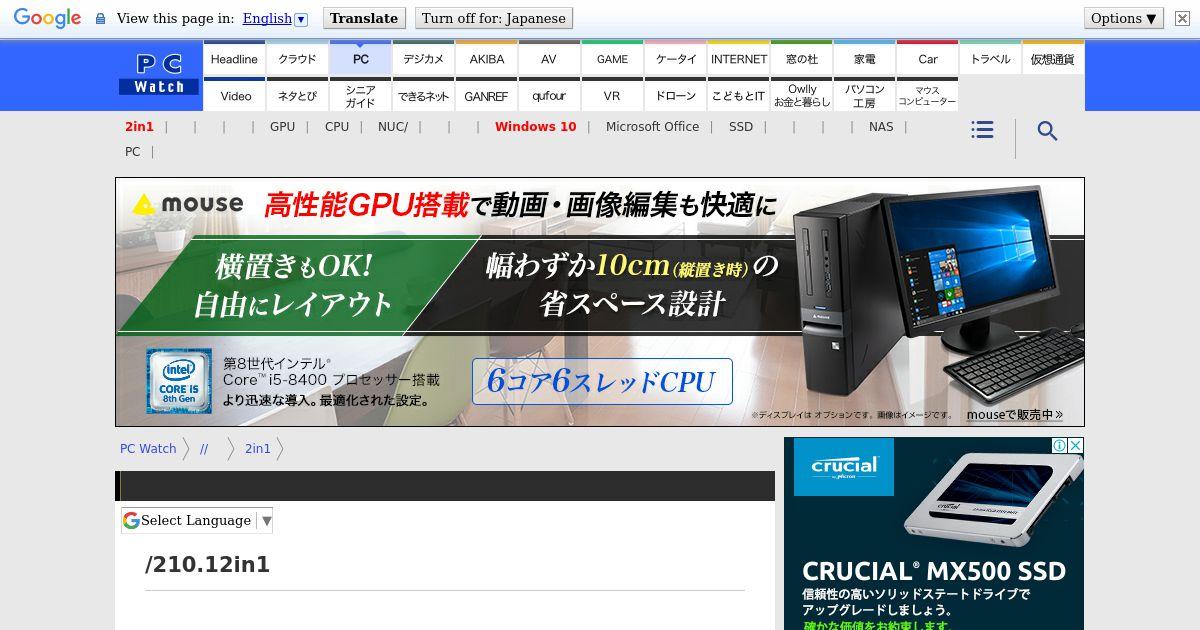
Task: Open the qufour tab
Action: click(549, 96)
